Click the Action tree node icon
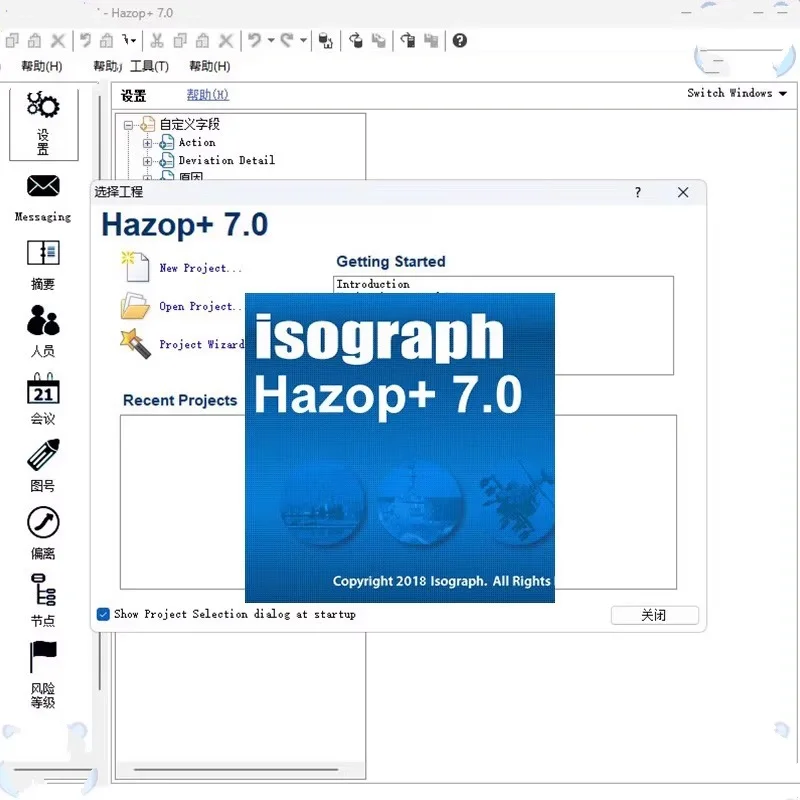The image size is (800, 800). coord(166,142)
